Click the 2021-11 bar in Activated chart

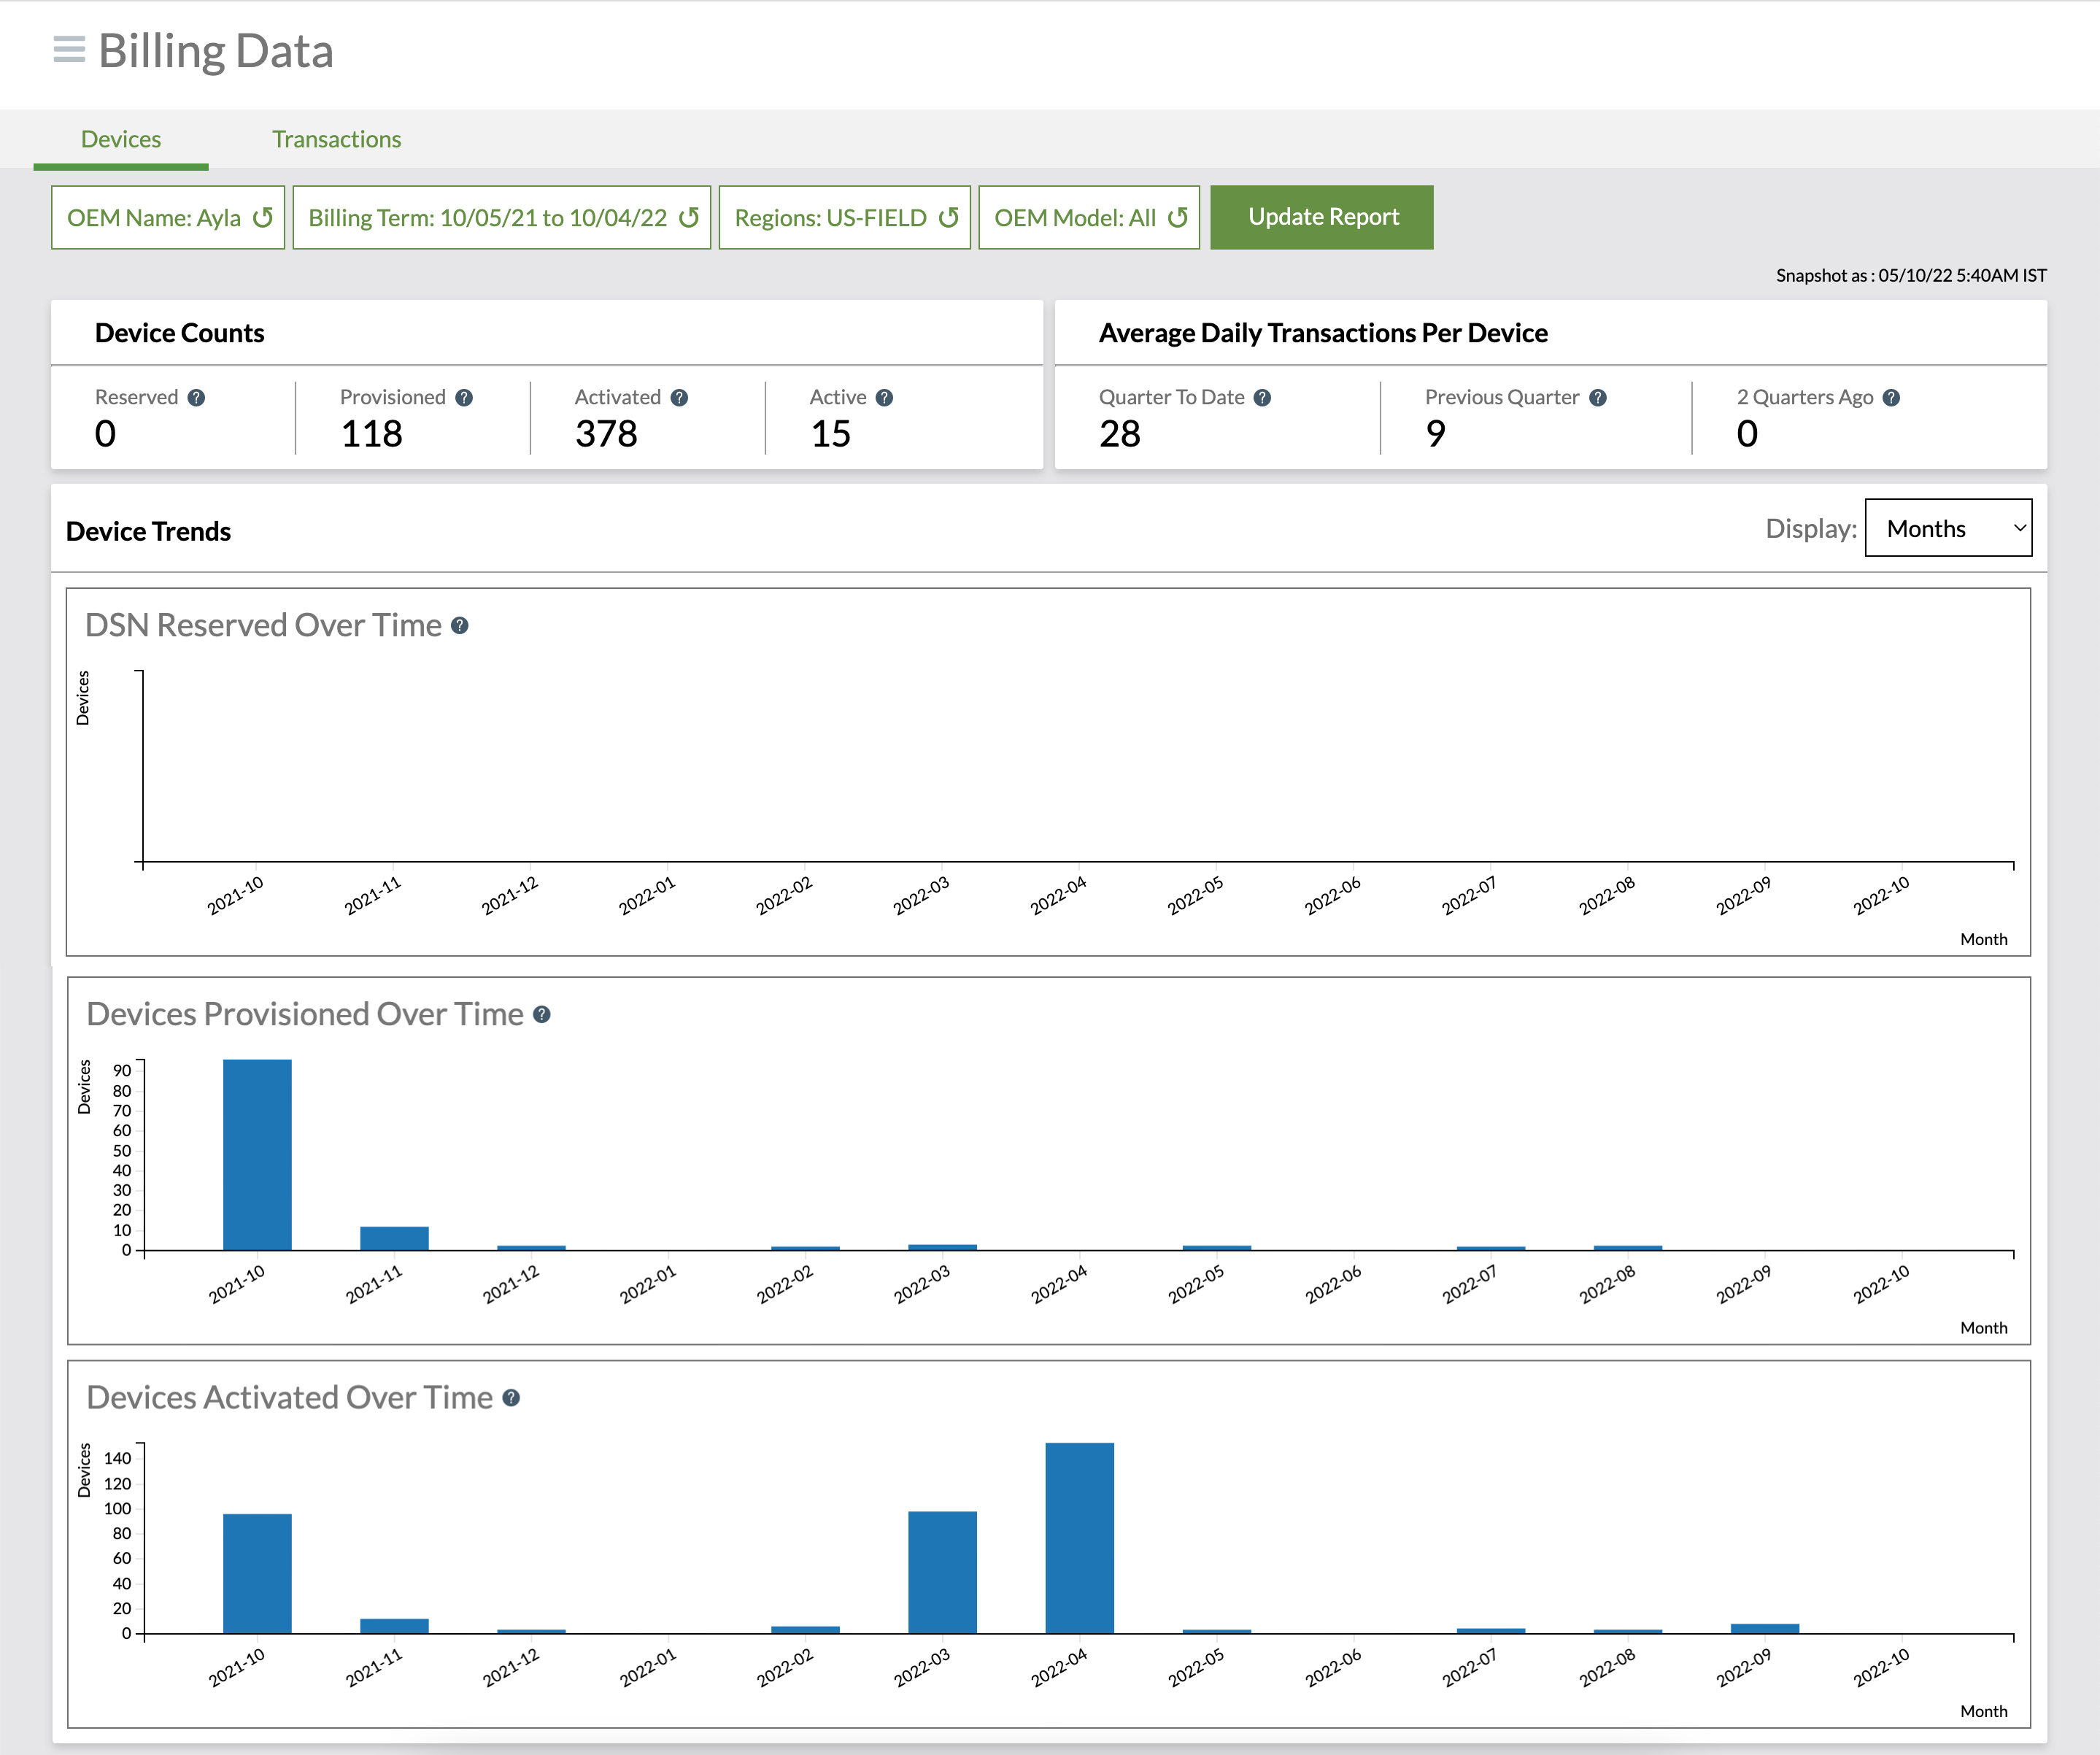coord(394,1626)
